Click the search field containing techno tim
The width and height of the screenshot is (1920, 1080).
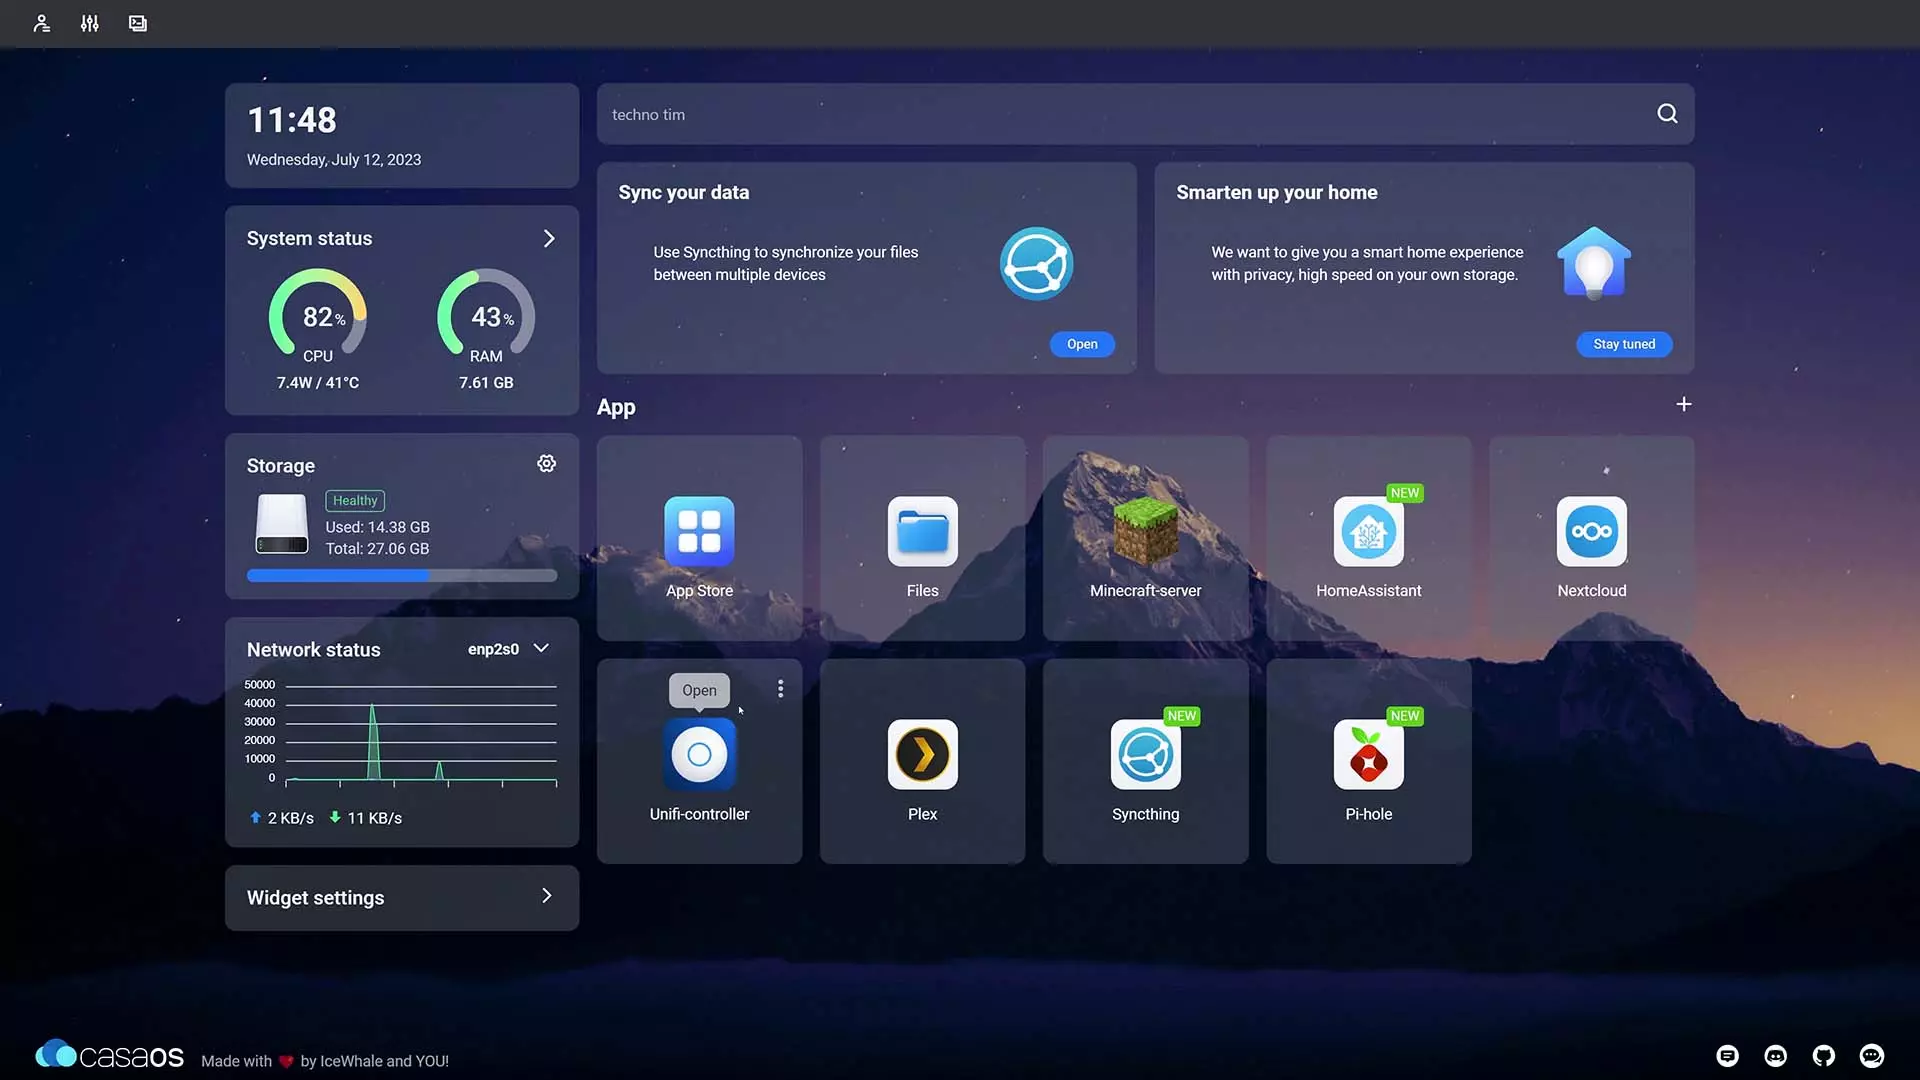point(1145,114)
